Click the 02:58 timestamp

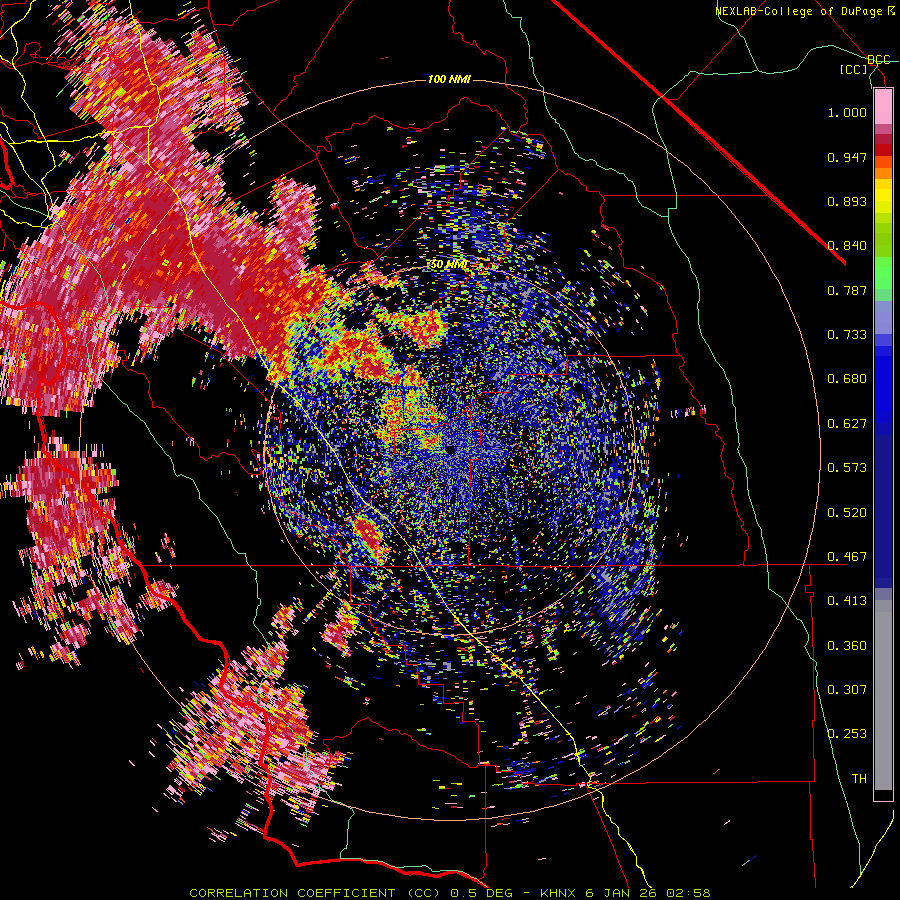pos(688,893)
